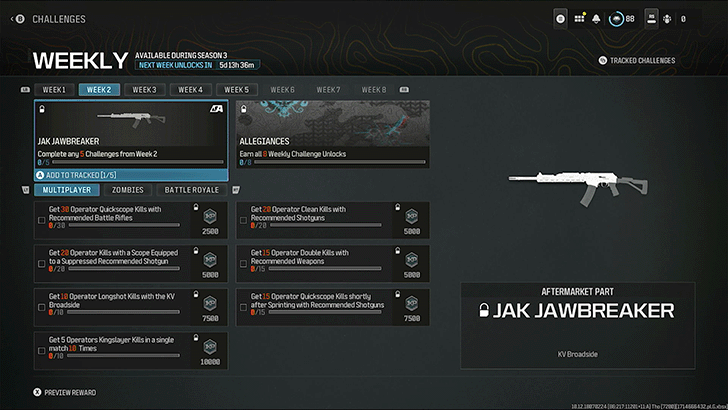
Task: Click XP token icon for 2500 reward
Action: pos(210,216)
